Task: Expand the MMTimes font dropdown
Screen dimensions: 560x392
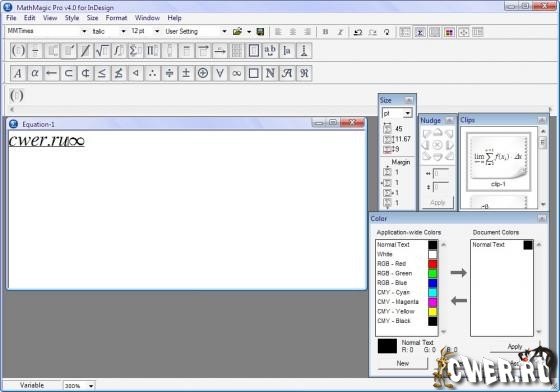Action: [x=84, y=31]
